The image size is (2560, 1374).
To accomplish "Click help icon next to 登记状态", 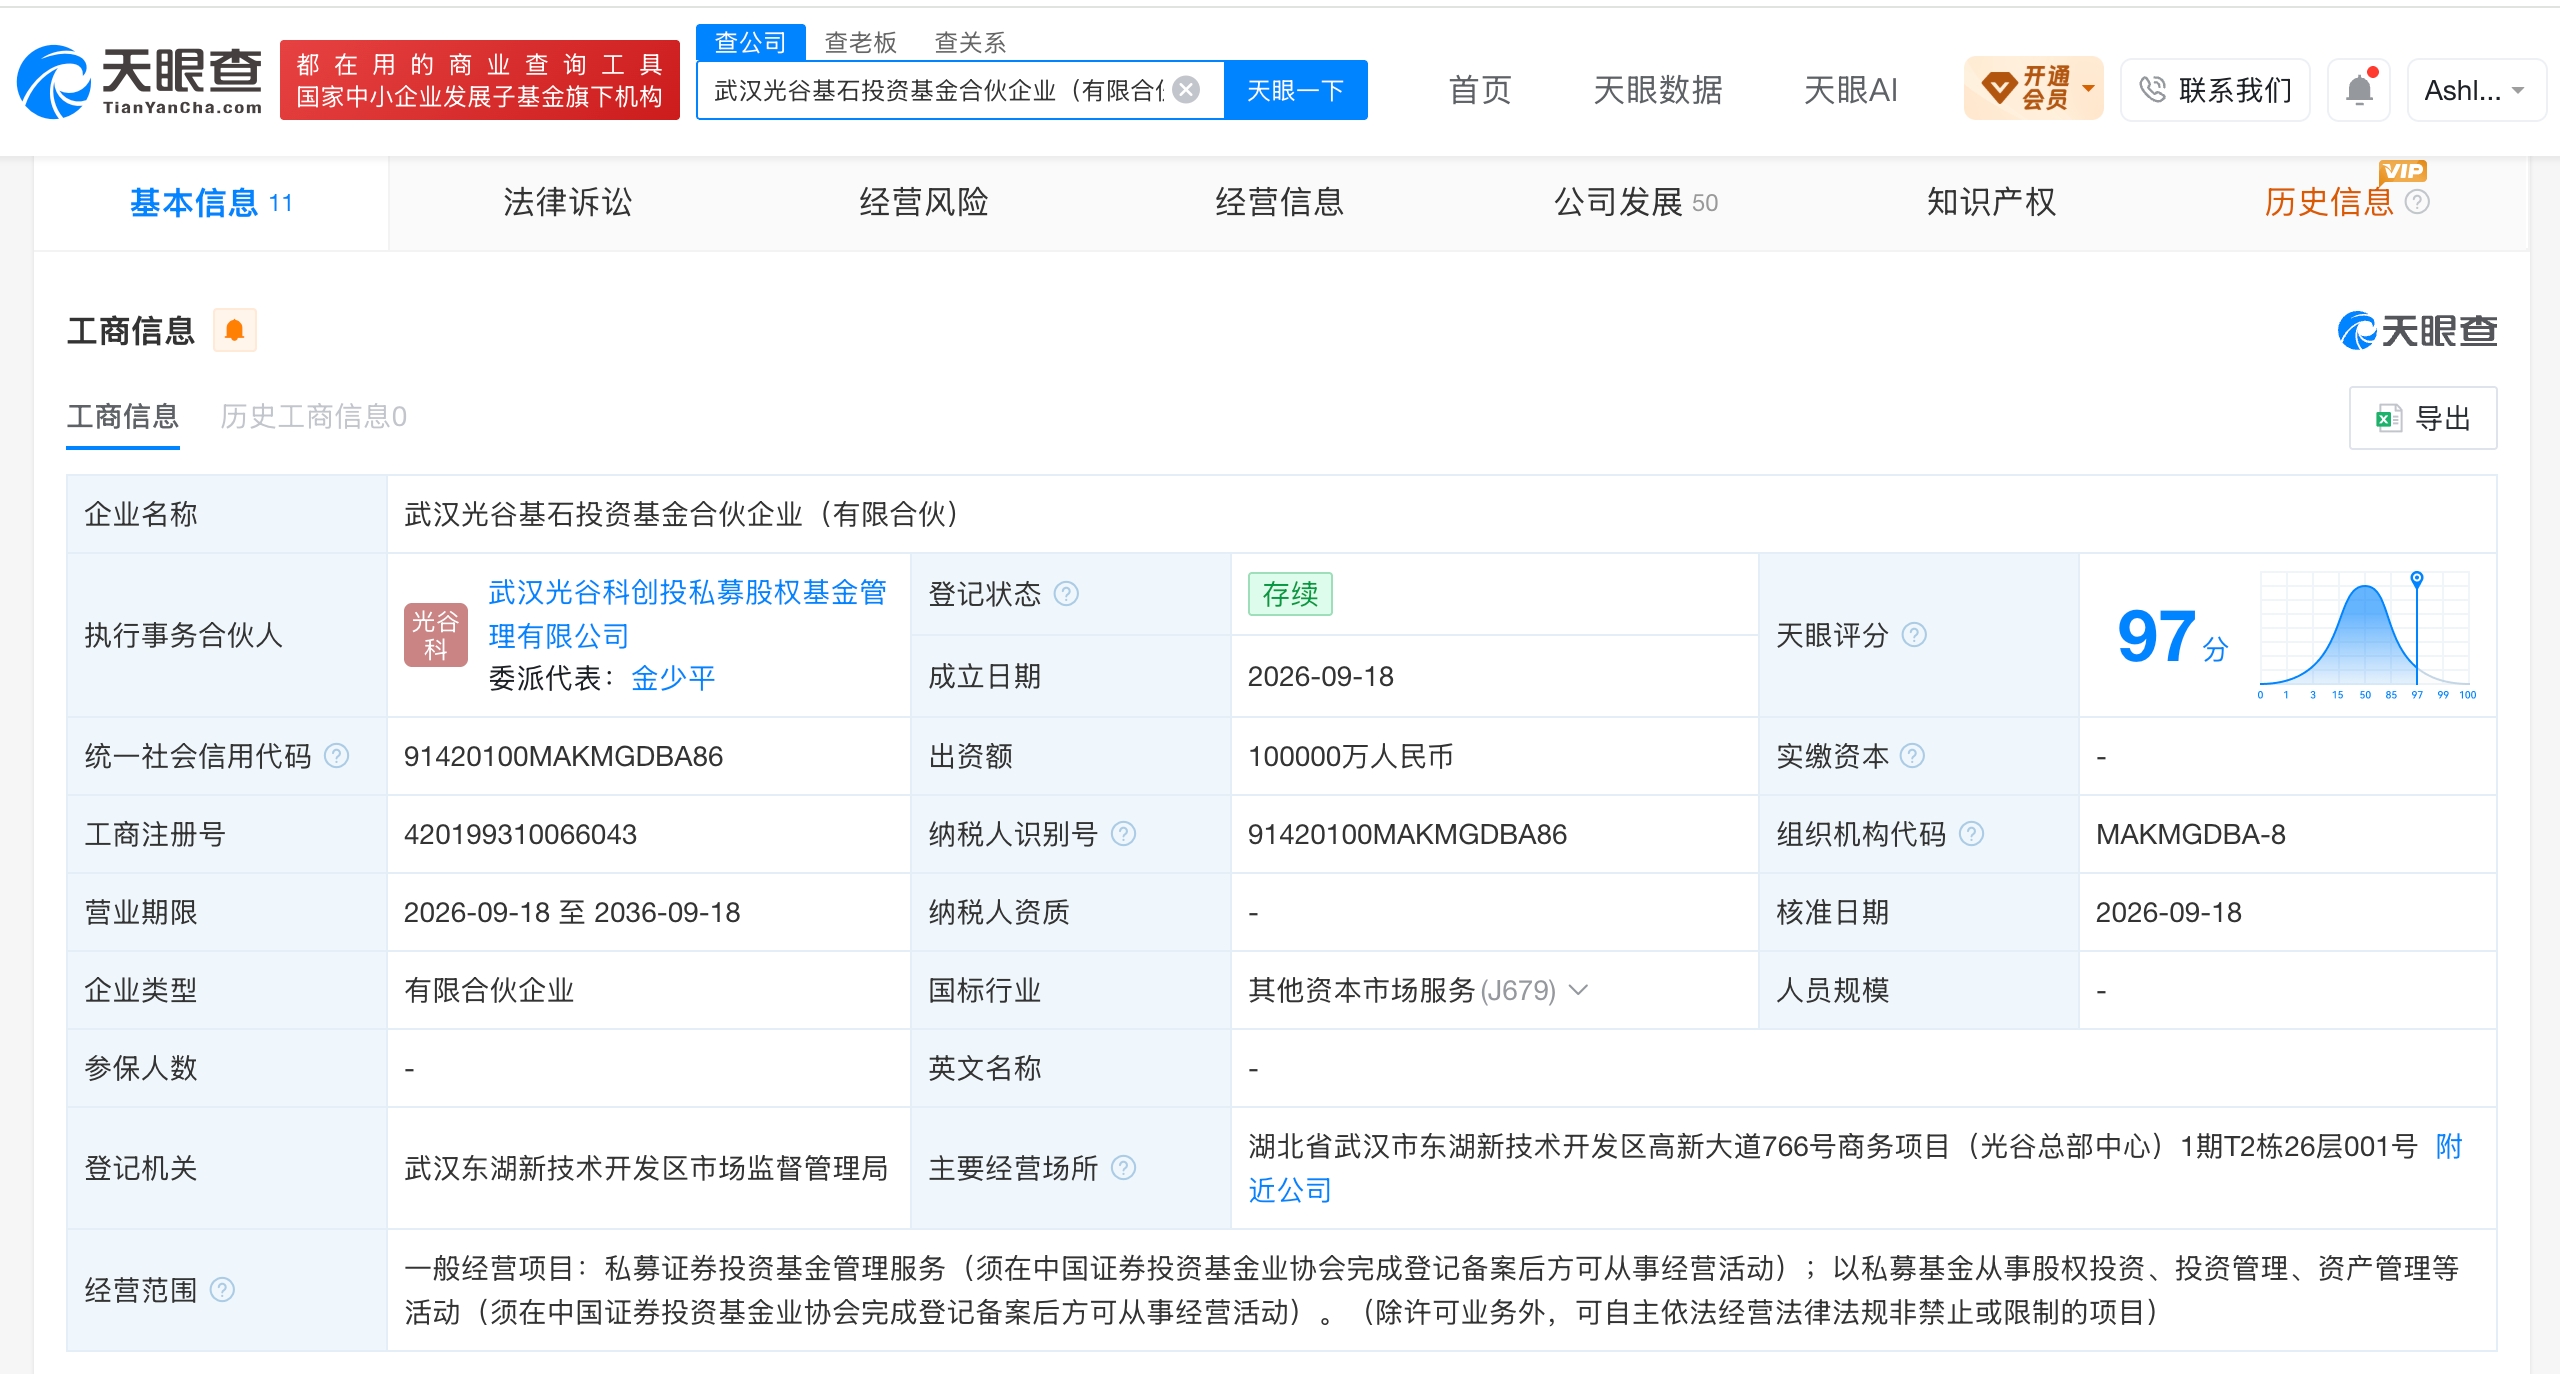I will [x=1067, y=594].
